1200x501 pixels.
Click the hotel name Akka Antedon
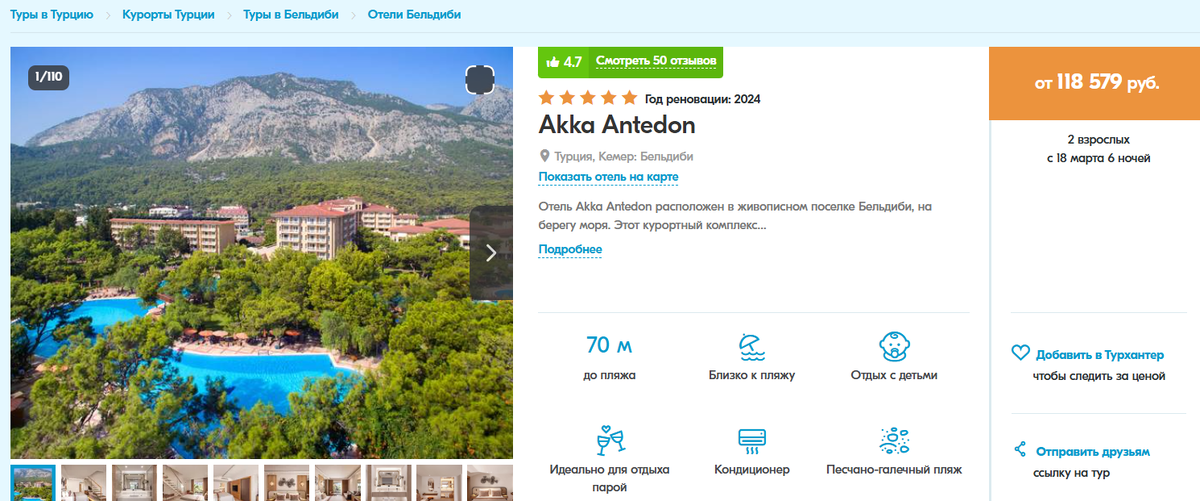click(617, 125)
